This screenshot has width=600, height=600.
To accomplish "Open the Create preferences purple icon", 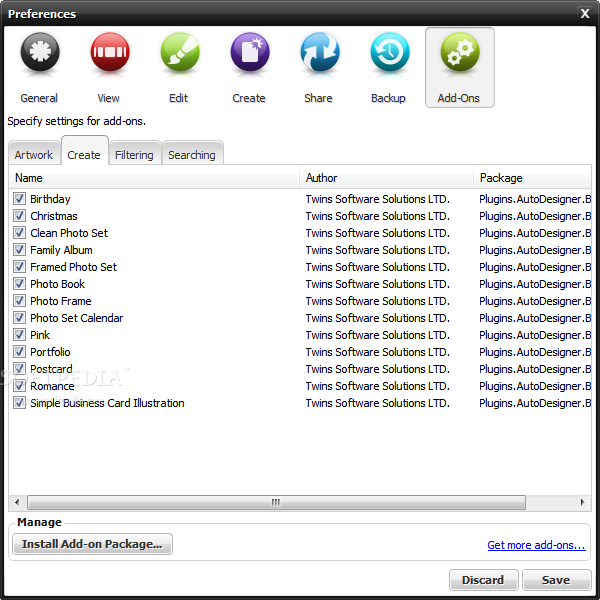I will (250, 52).
